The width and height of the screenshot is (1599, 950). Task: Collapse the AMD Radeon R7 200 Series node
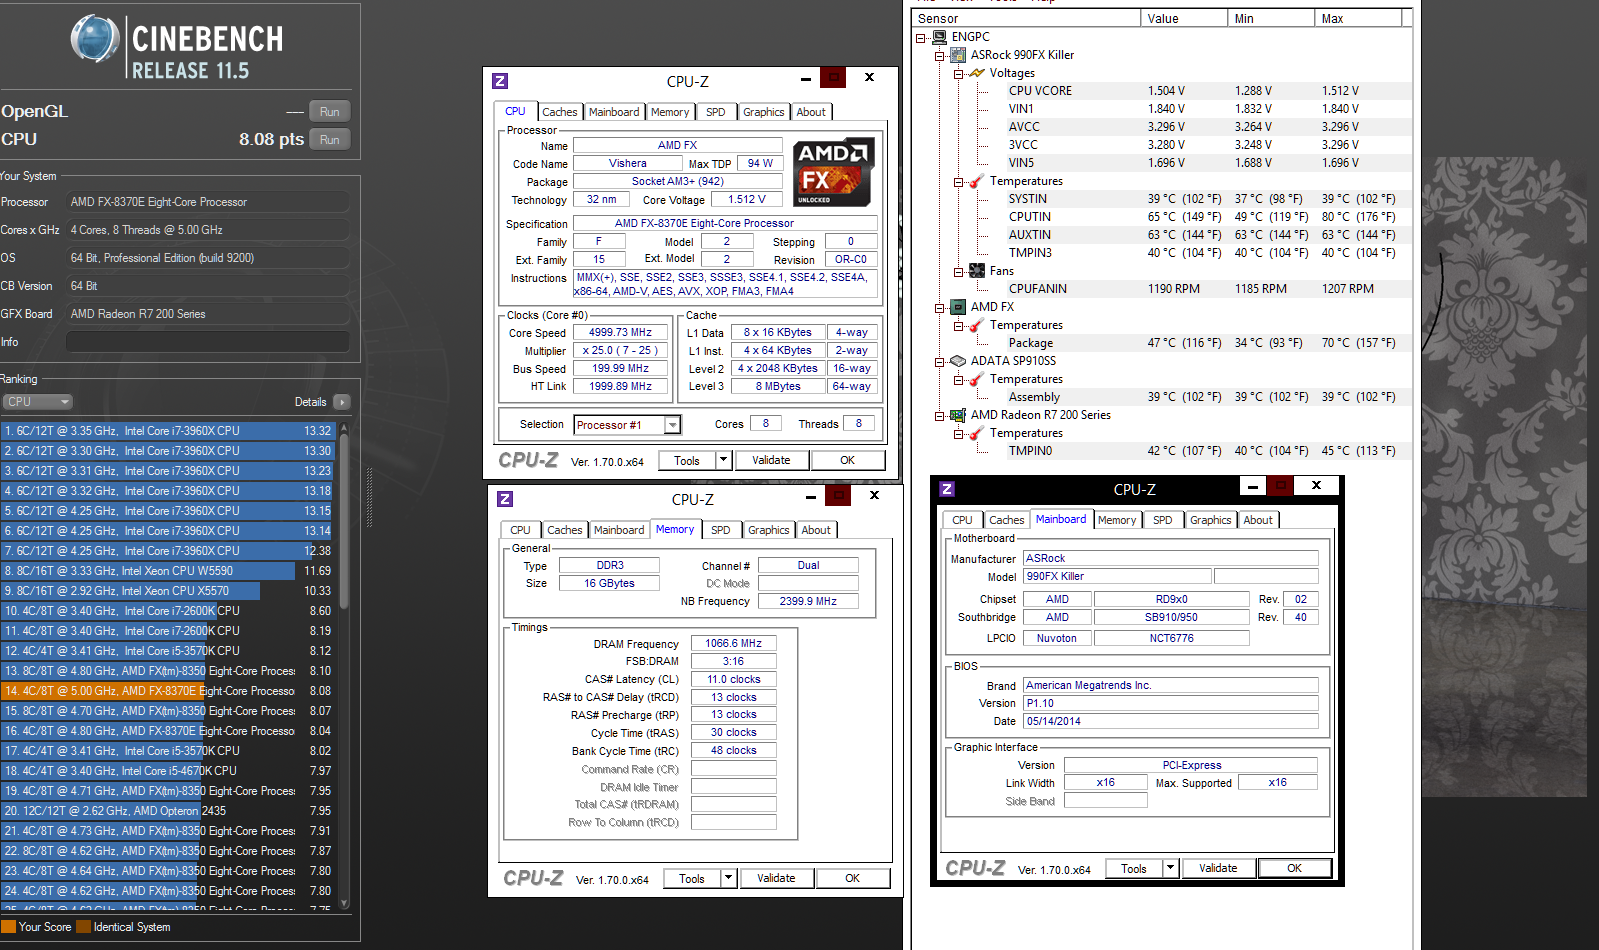click(x=940, y=416)
